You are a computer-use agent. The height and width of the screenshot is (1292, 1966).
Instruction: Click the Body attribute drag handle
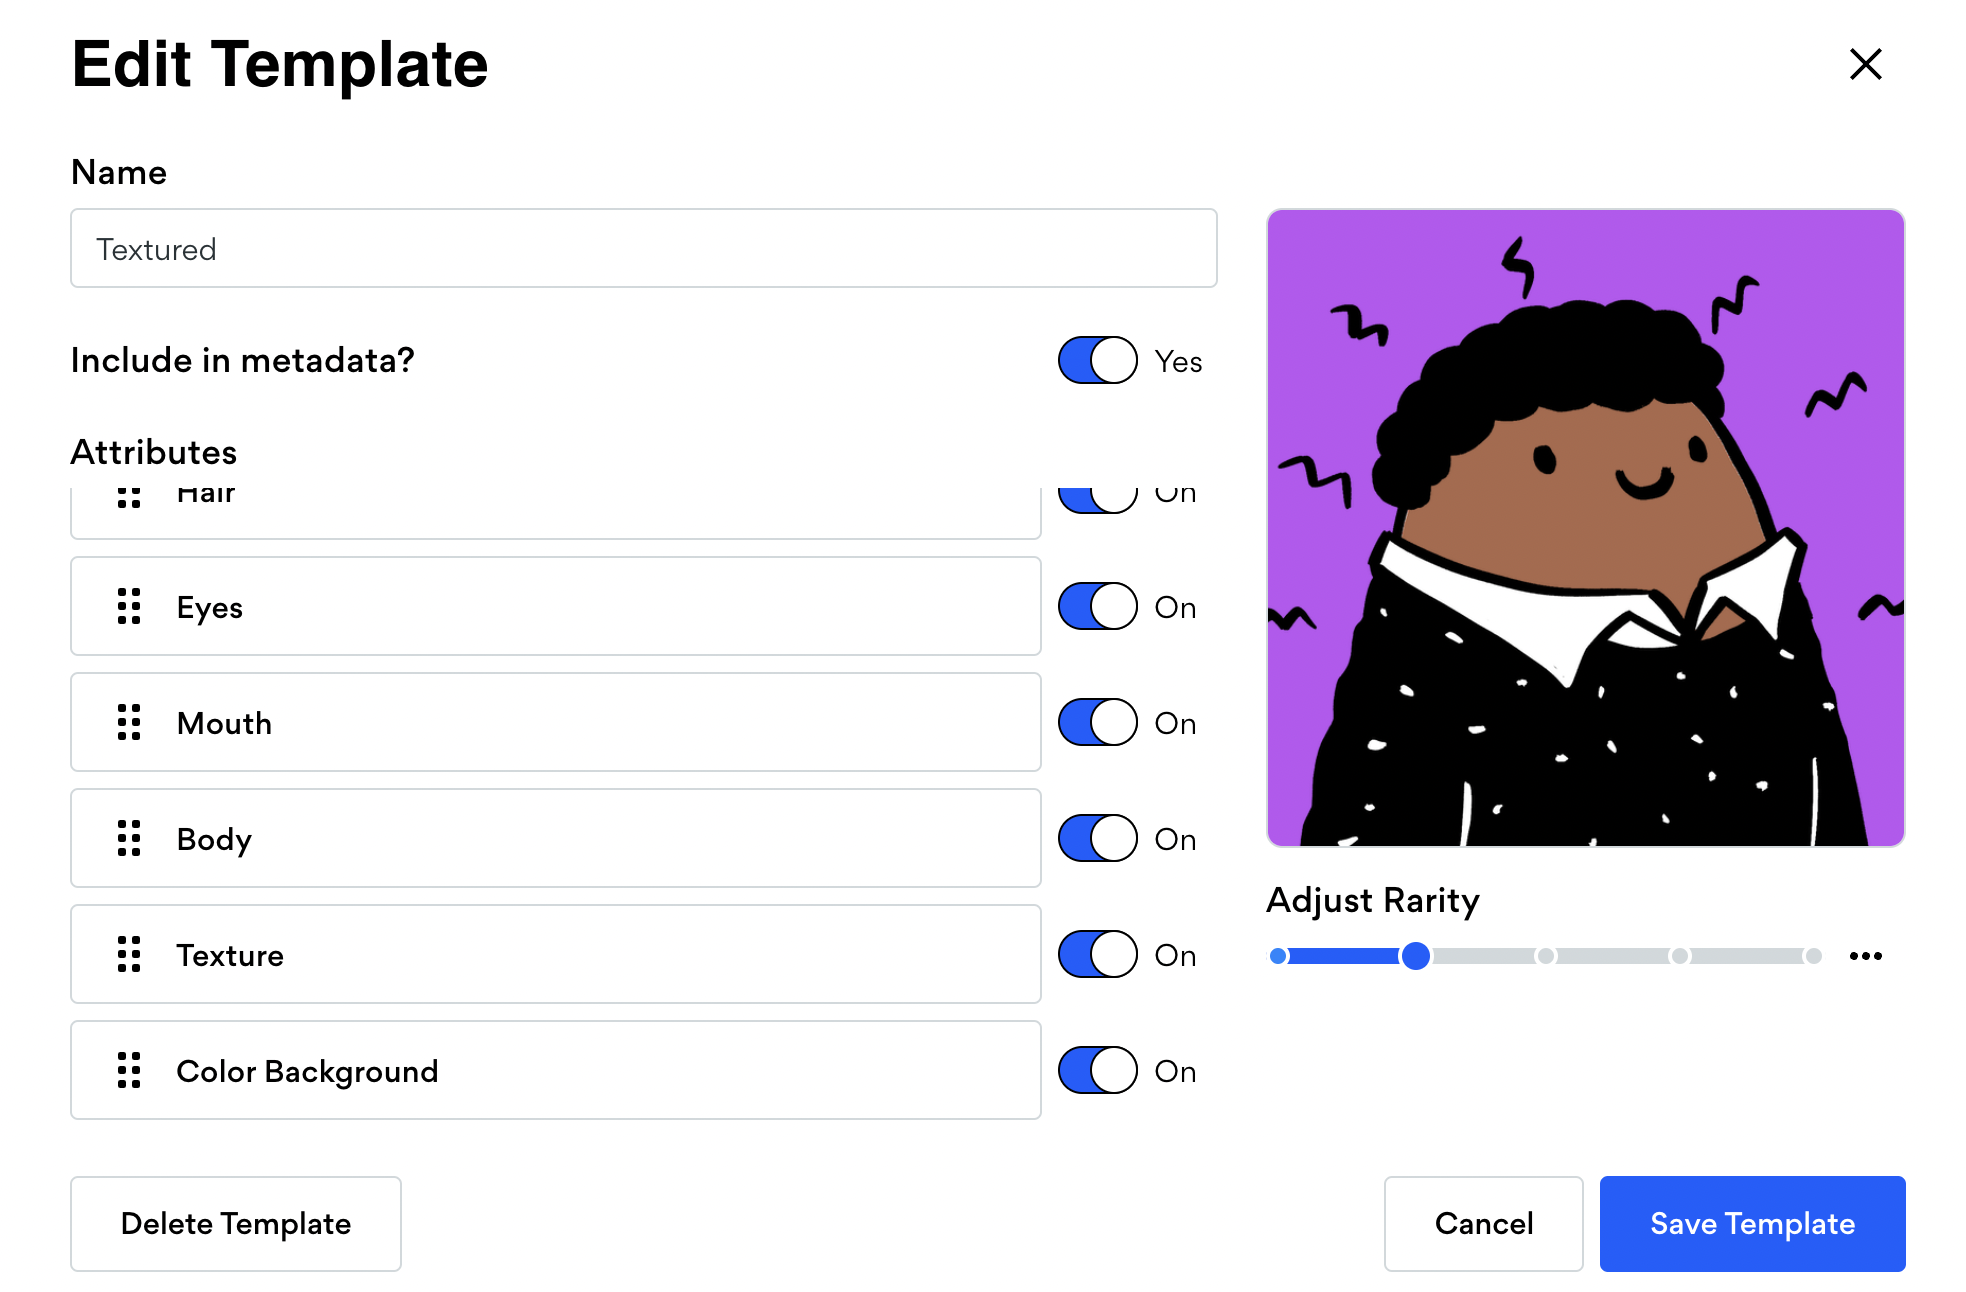coord(128,838)
